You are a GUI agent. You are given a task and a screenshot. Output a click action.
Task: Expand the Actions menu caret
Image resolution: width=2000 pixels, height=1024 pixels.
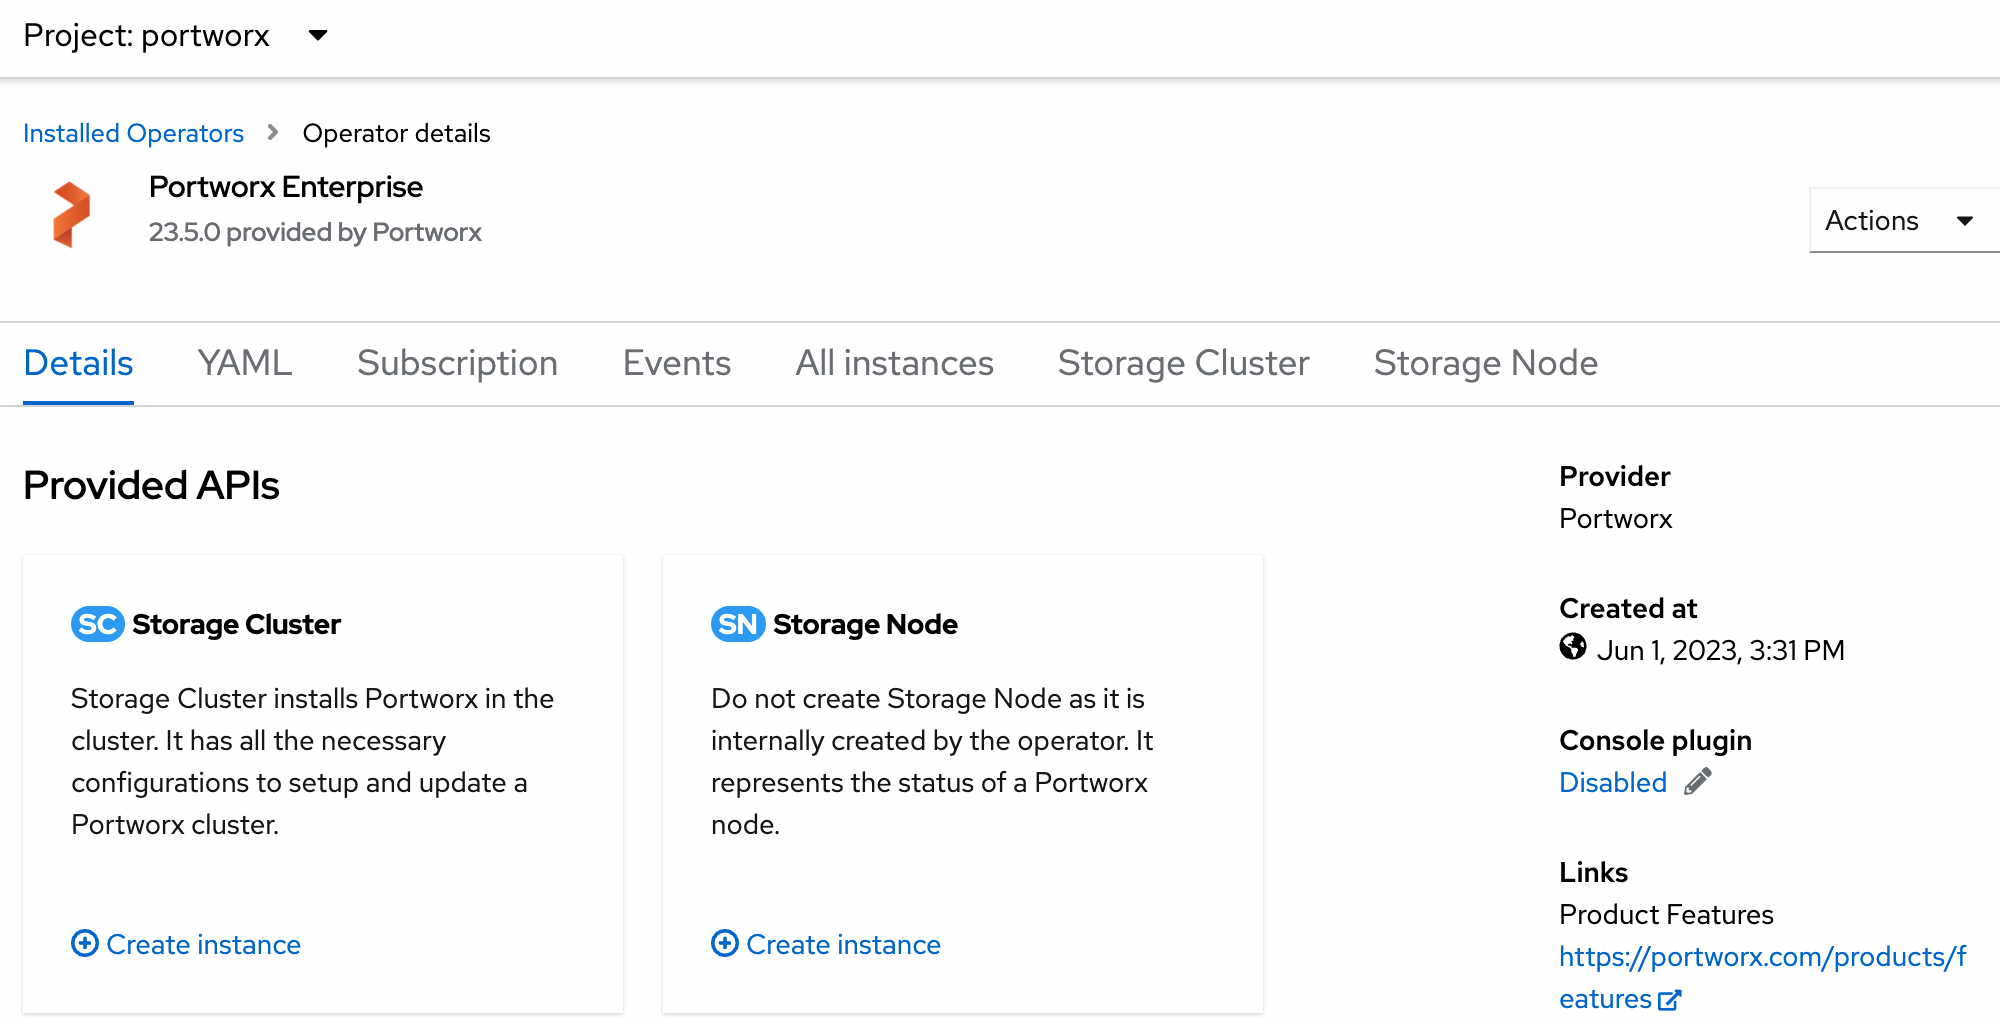(1965, 219)
